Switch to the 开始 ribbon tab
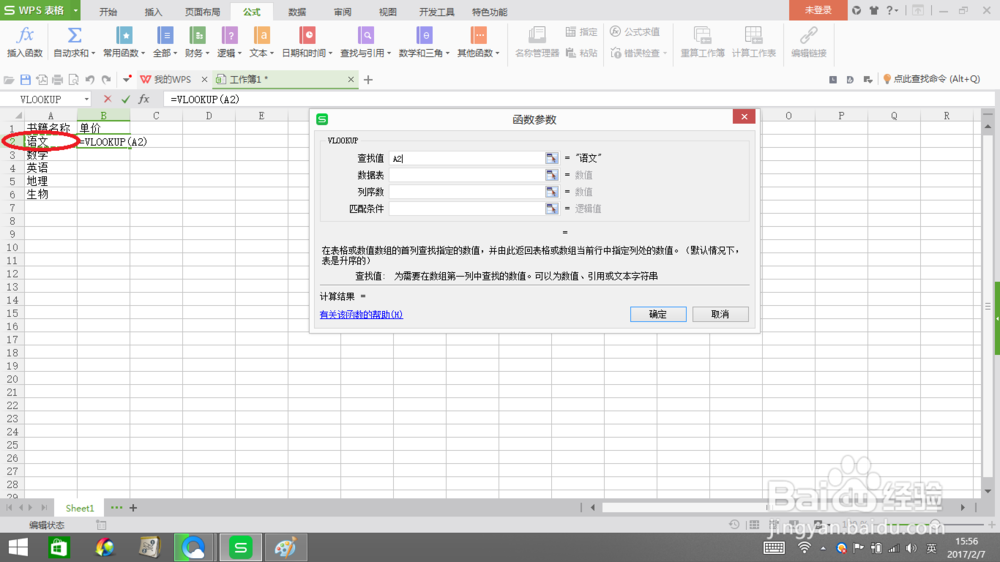 click(108, 12)
